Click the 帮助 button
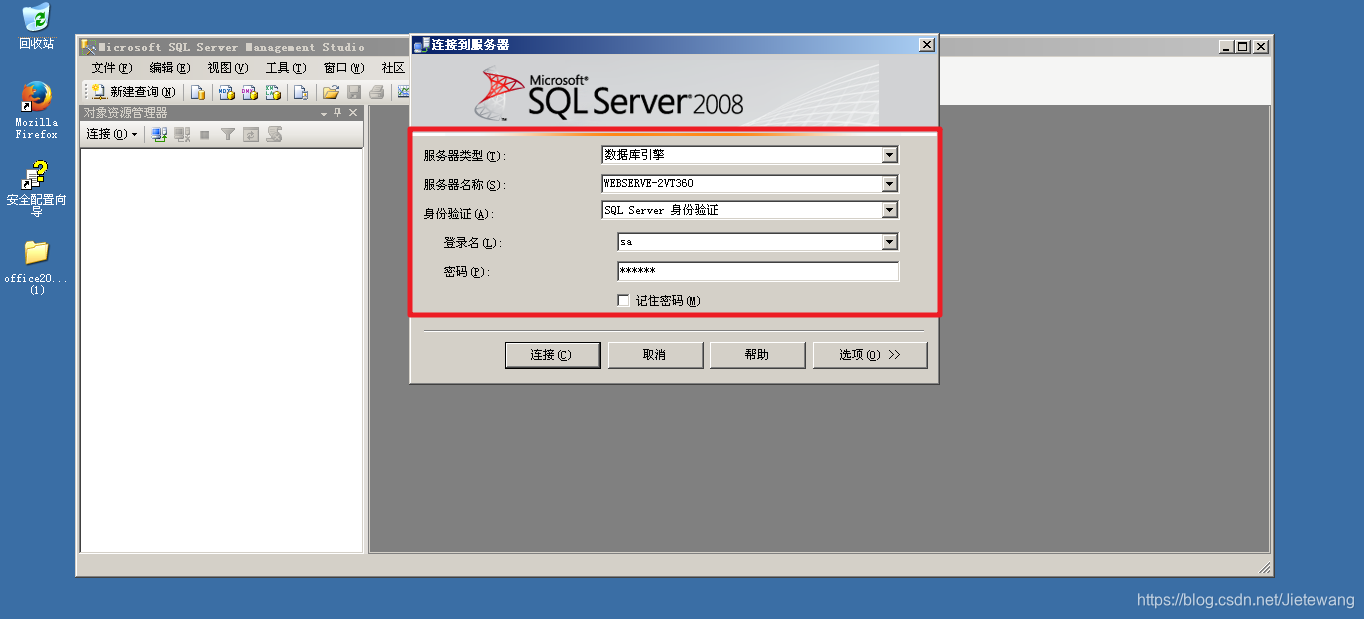 757,355
